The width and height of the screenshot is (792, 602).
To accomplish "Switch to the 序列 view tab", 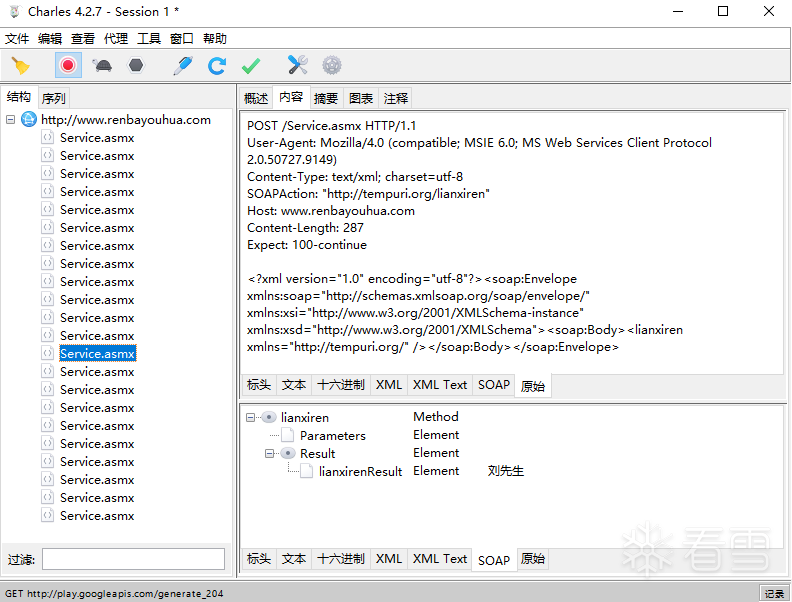I will (x=54, y=98).
